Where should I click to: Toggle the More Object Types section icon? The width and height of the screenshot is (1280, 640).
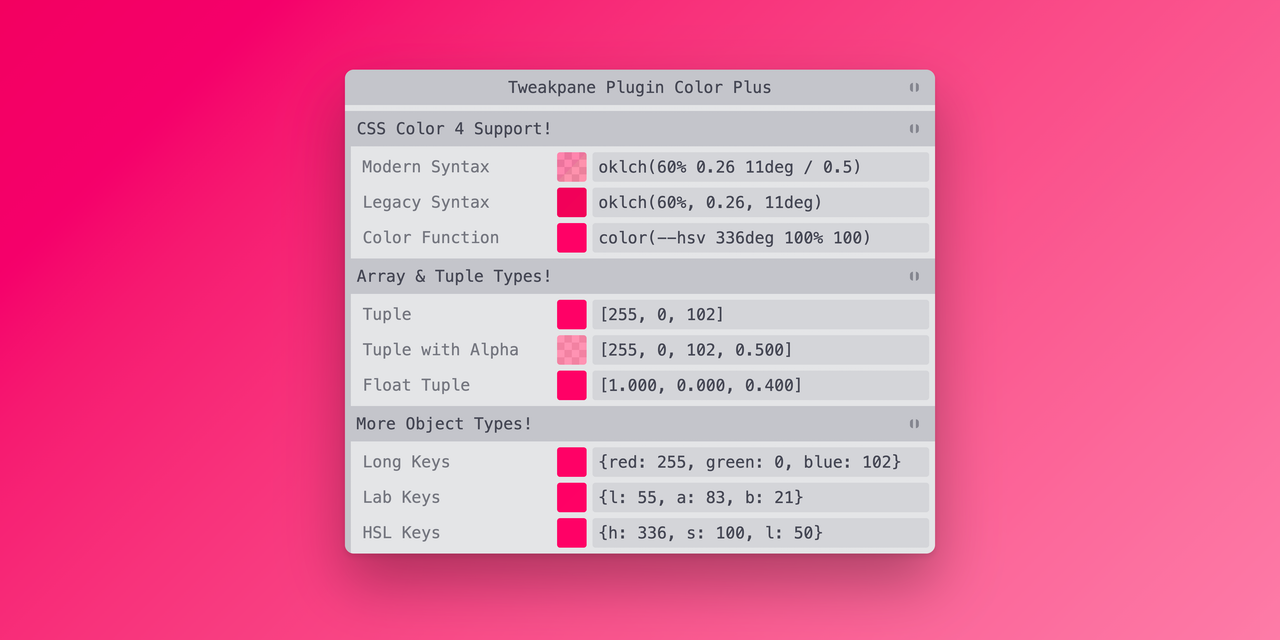click(913, 423)
